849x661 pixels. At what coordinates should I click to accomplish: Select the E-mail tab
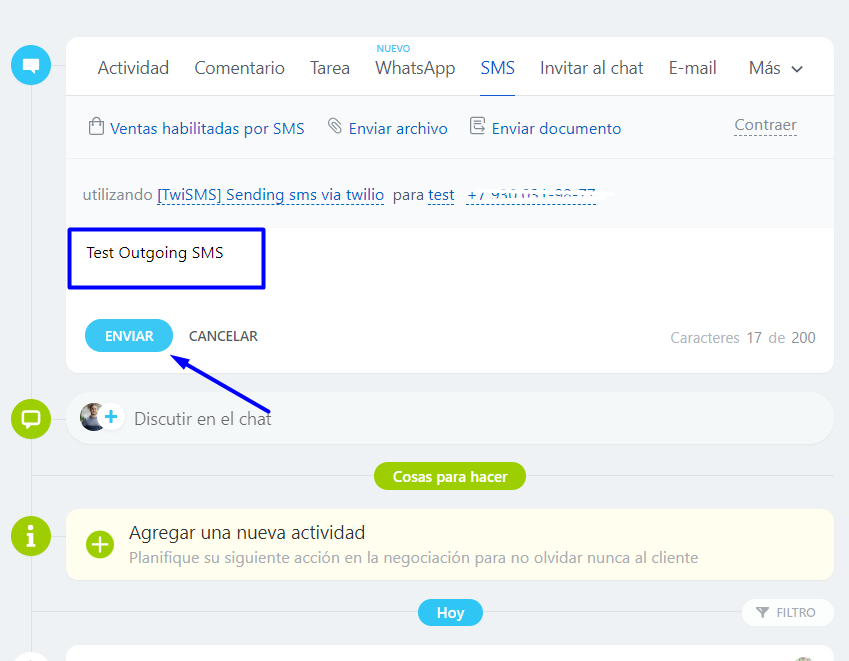pyautogui.click(x=692, y=68)
